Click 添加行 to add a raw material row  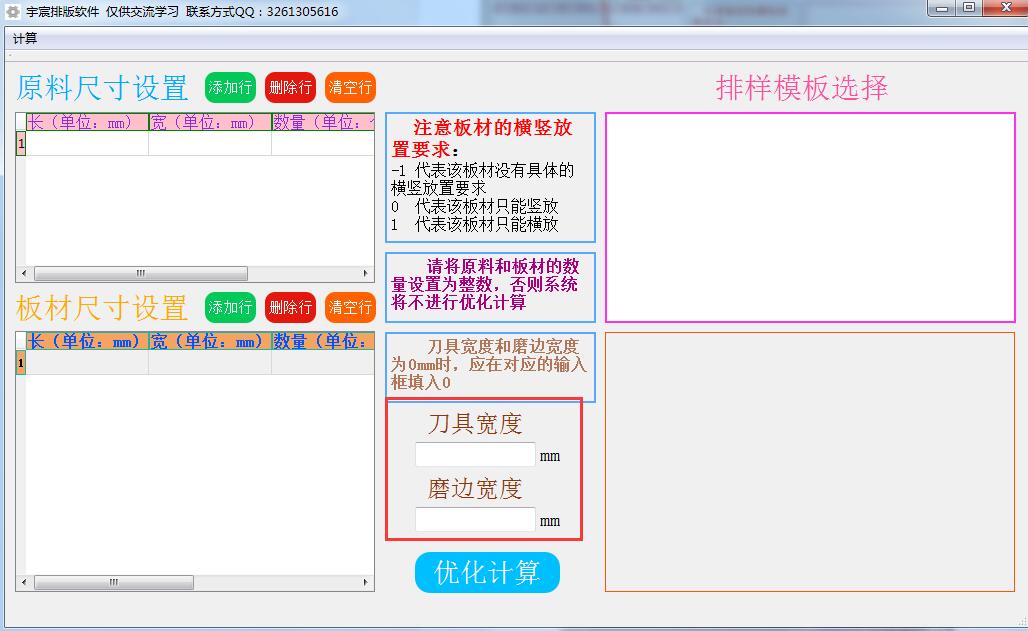coord(230,88)
